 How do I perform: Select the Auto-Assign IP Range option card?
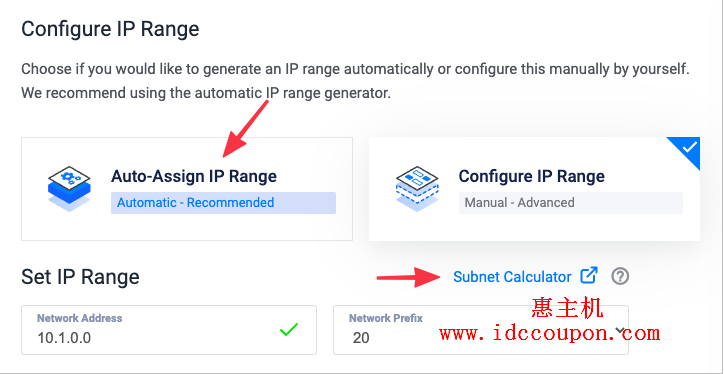[187, 189]
